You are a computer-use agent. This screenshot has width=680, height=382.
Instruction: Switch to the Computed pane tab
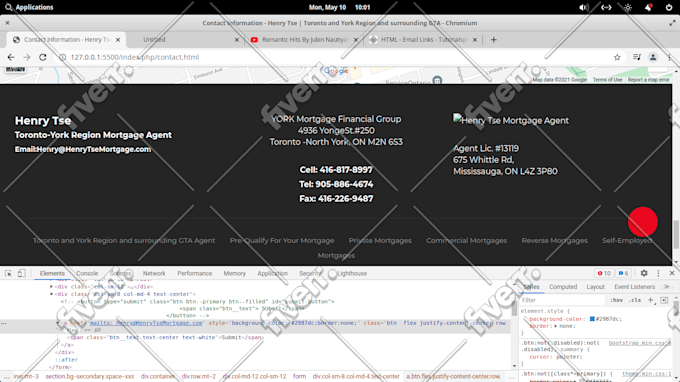pos(563,287)
